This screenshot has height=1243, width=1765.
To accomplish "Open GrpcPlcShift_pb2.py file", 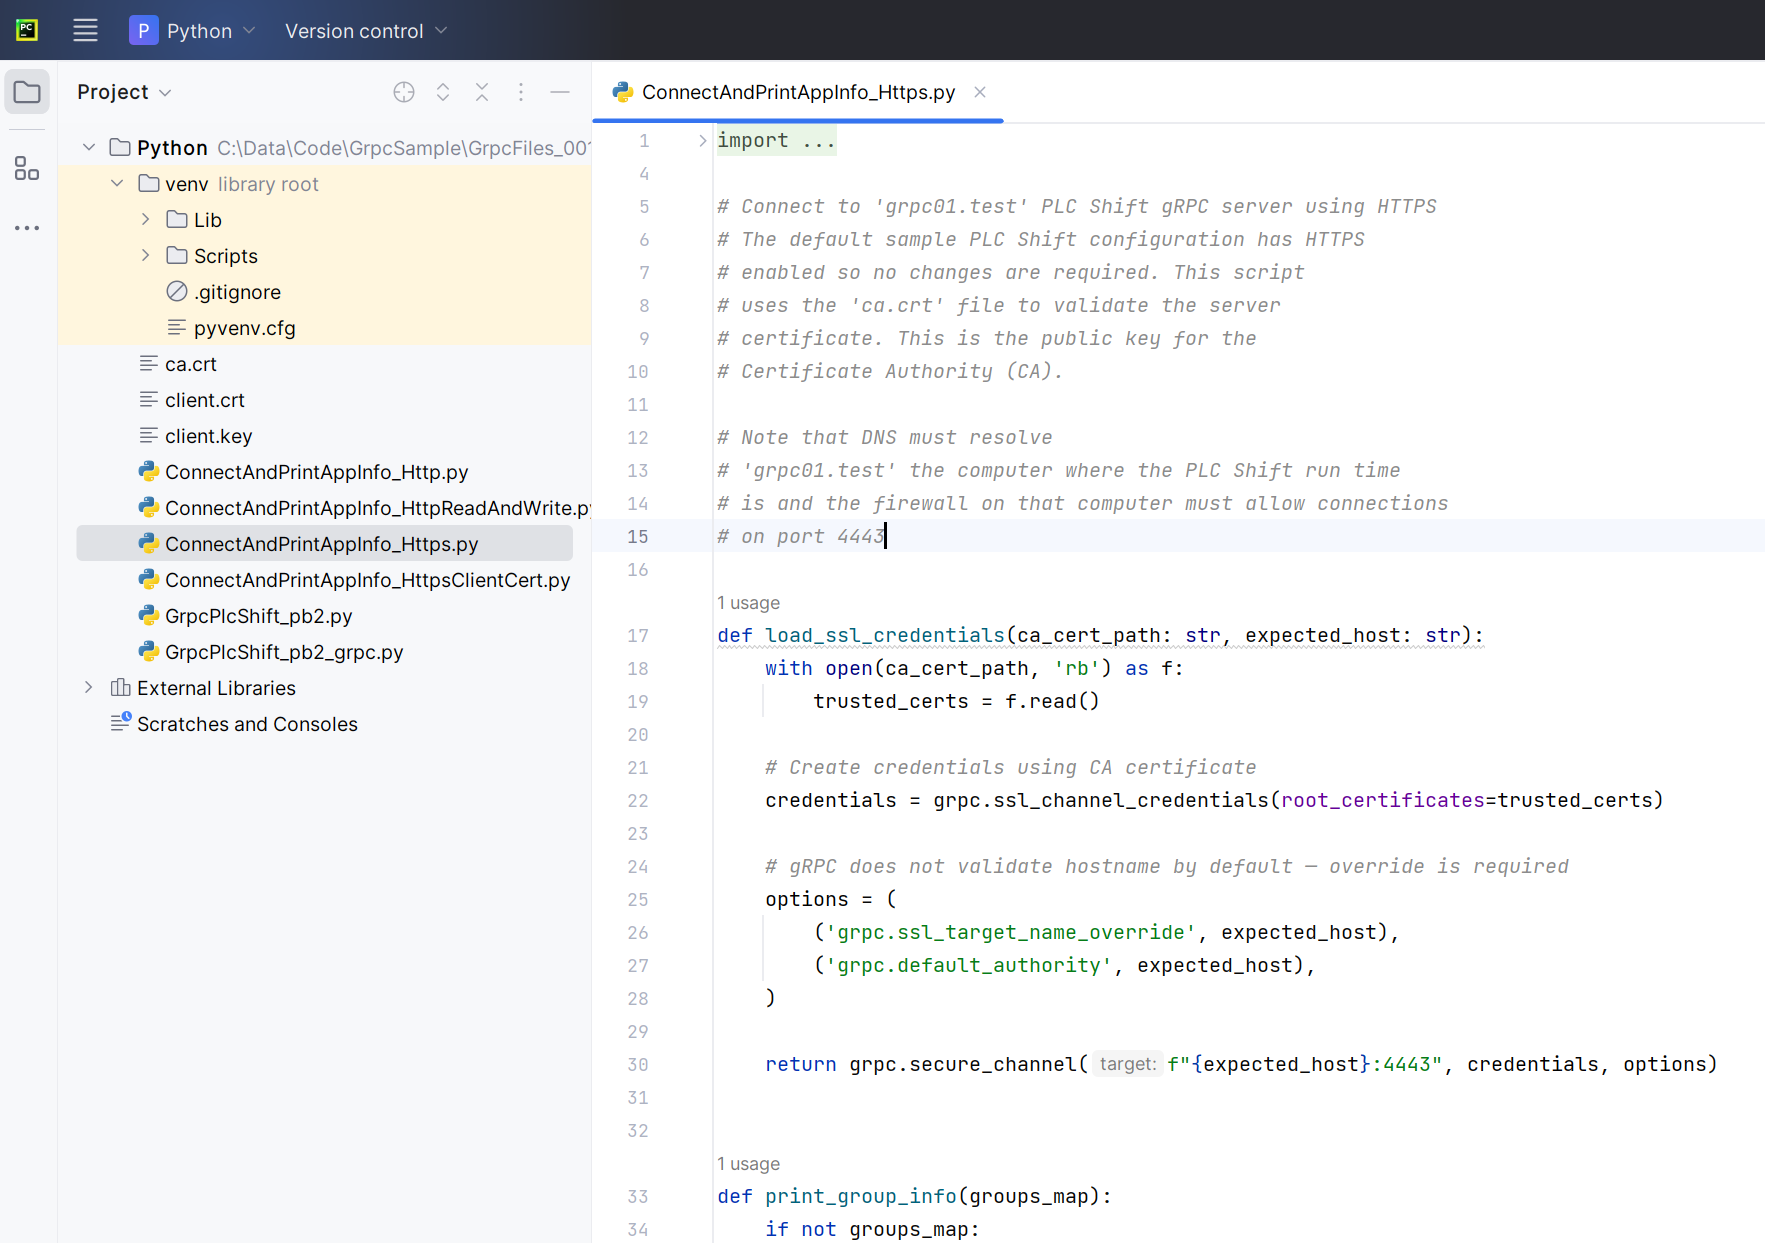I will coord(258,616).
